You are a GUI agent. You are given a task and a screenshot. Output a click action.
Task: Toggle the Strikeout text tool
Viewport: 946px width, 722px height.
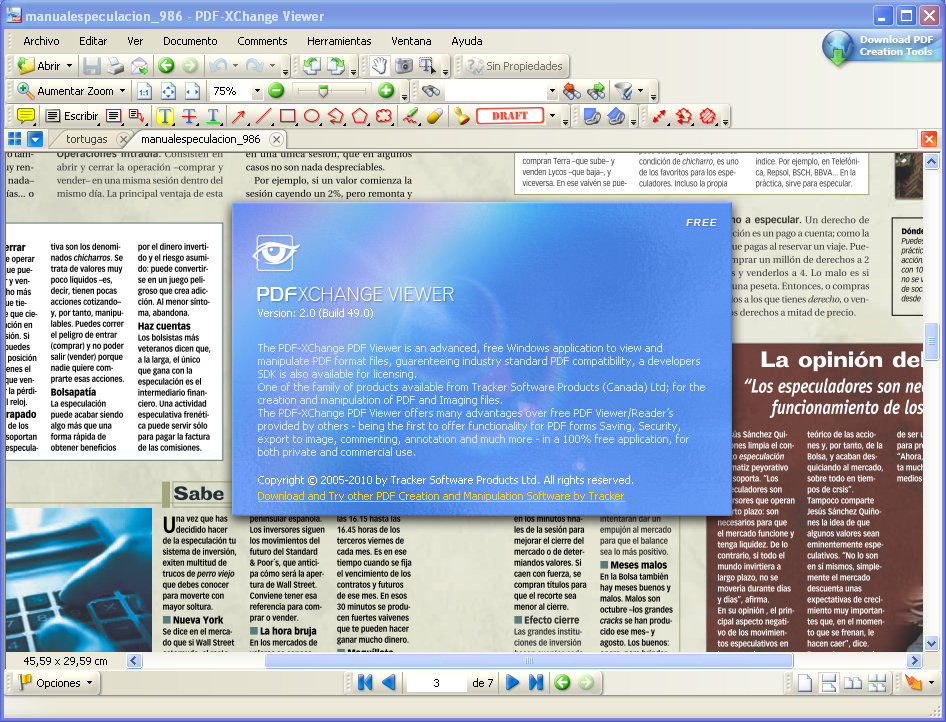coord(189,116)
